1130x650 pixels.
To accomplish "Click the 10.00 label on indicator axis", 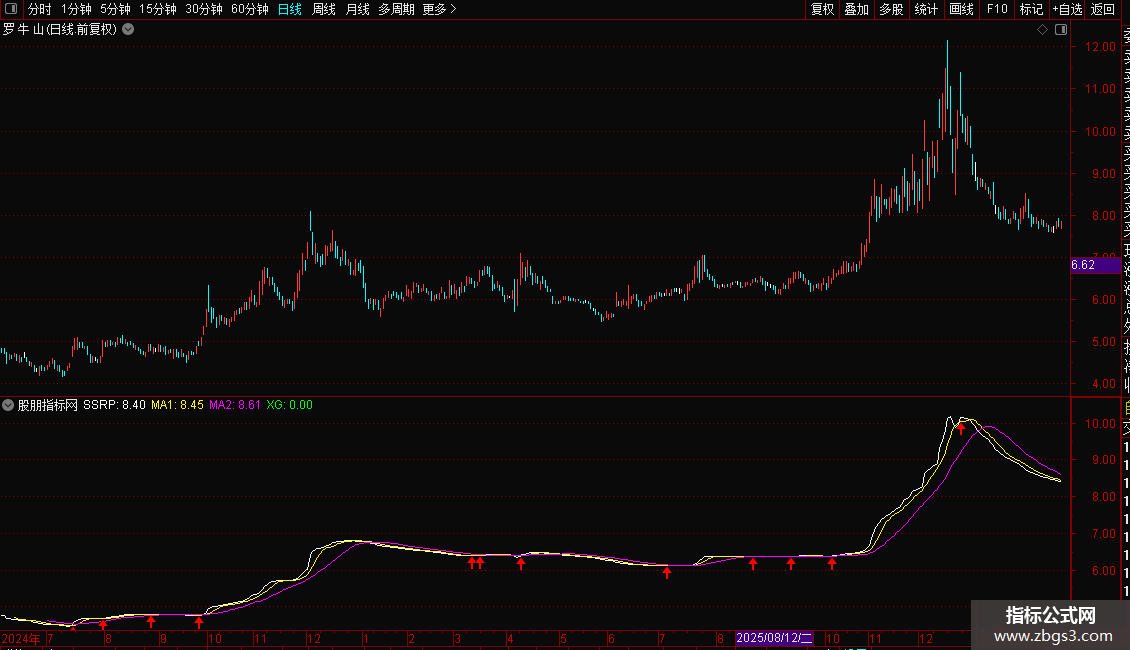I will coord(1100,424).
